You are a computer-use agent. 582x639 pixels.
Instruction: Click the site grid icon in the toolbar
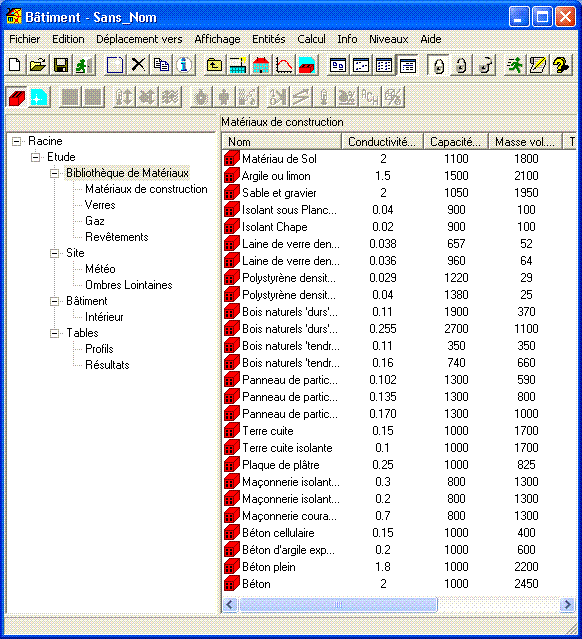click(x=238, y=65)
